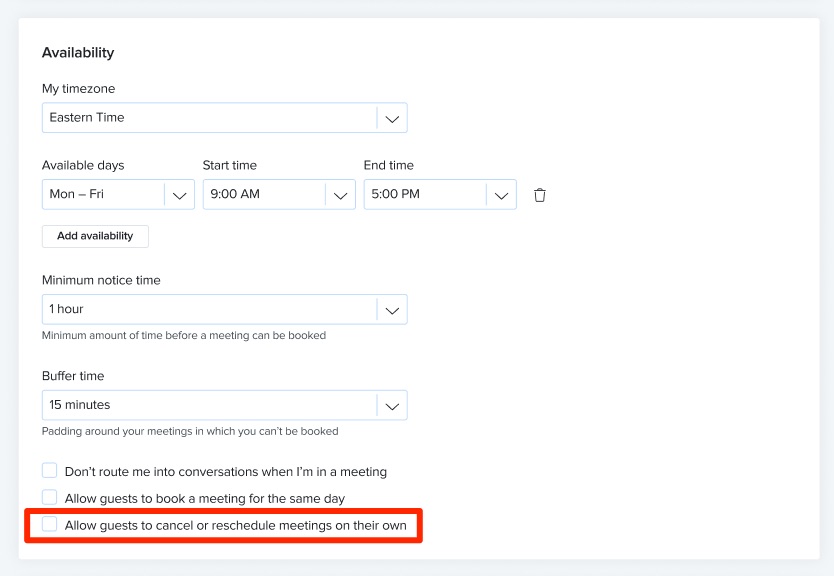Tick allow guests to cancel or reschedule
The image size is (834, 576).
(49, 524)
